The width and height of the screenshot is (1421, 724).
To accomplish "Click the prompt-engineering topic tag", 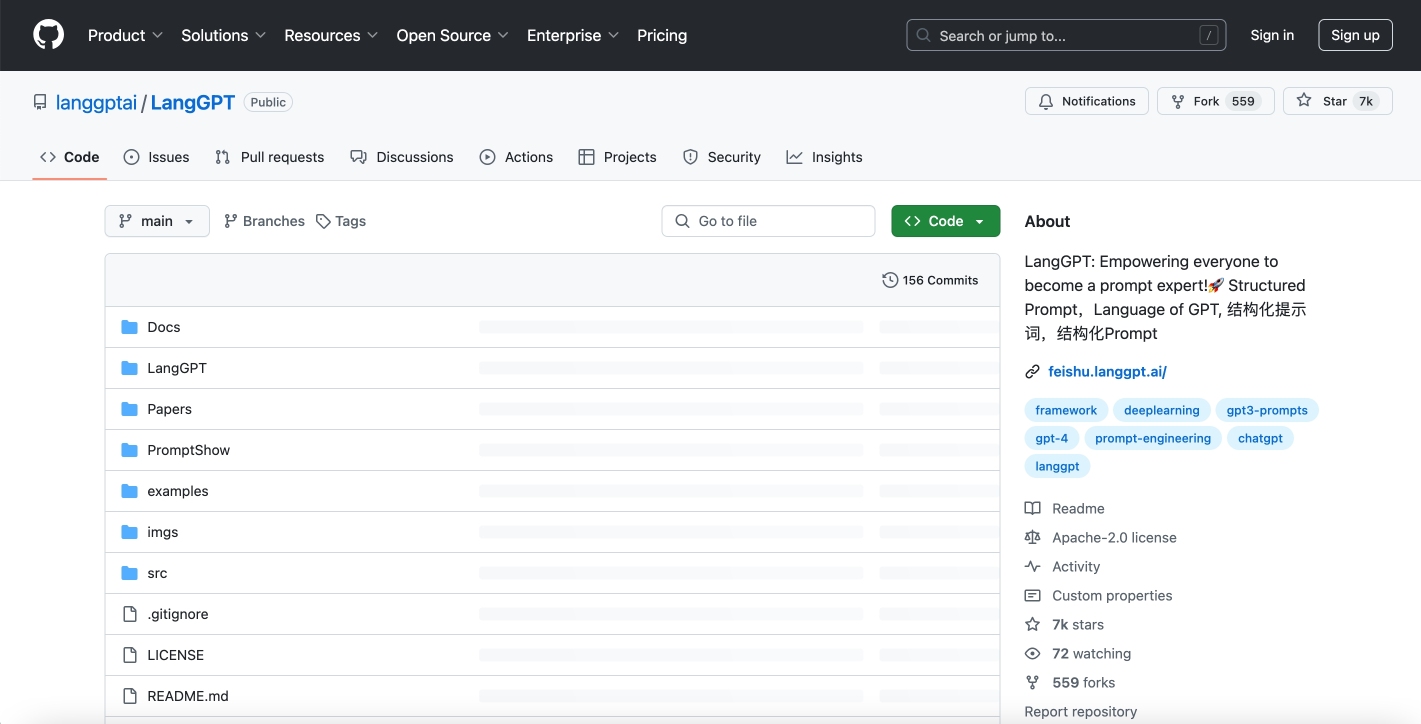I will [x=1152, y=438].
